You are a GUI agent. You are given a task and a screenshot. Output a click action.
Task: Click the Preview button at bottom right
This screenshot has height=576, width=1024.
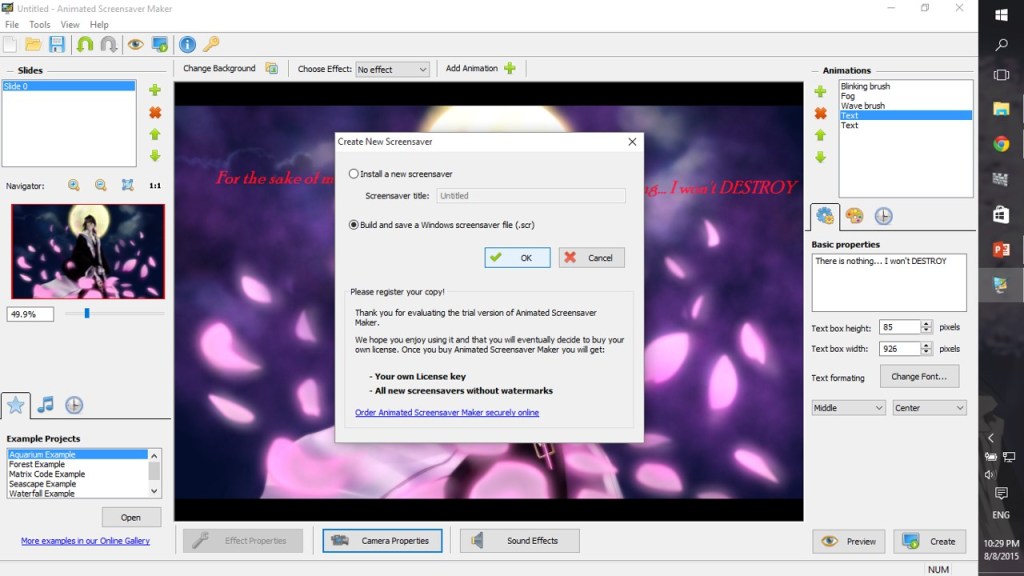[x=848, y=541]
